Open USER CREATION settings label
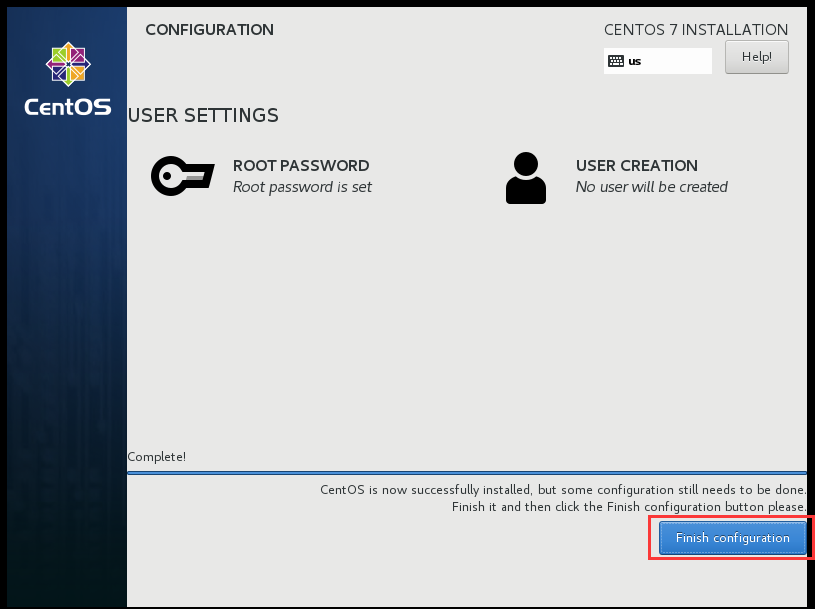The height and width of the screenshot is (609, 815). click(x=637, y=165)
